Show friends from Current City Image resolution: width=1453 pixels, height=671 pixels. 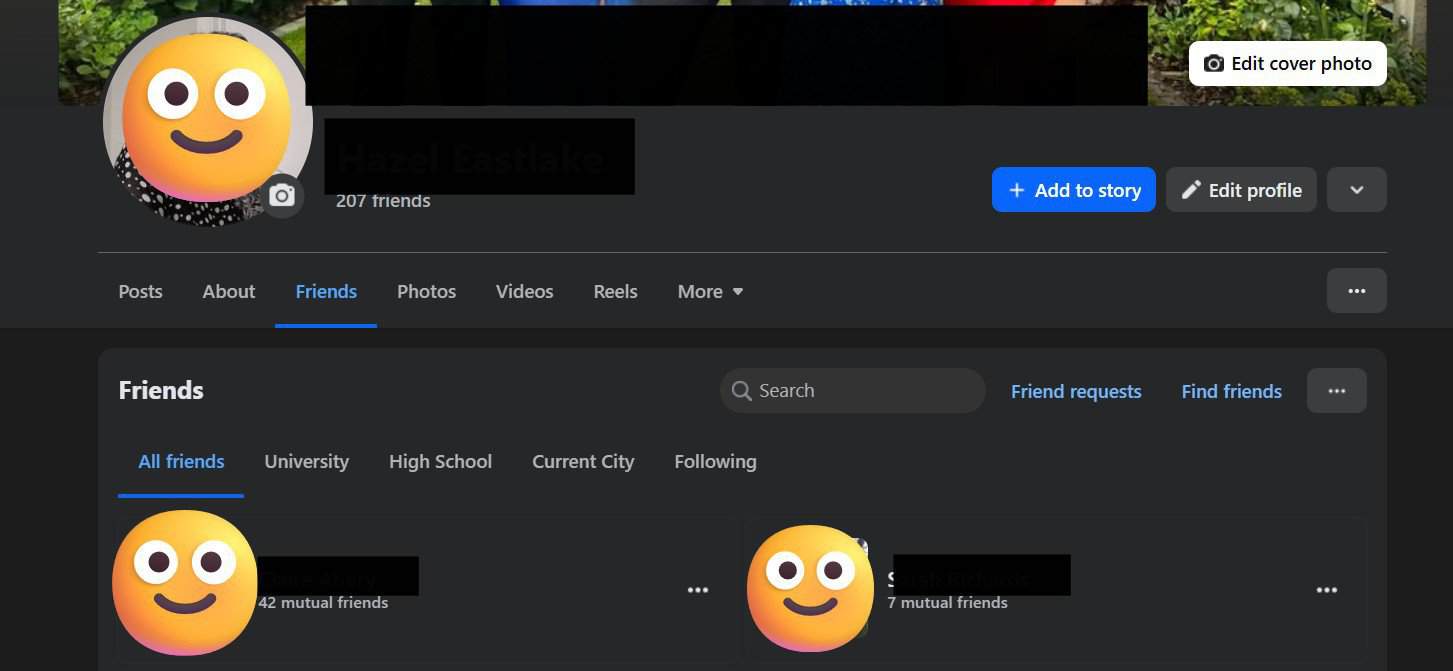point(583,462)
